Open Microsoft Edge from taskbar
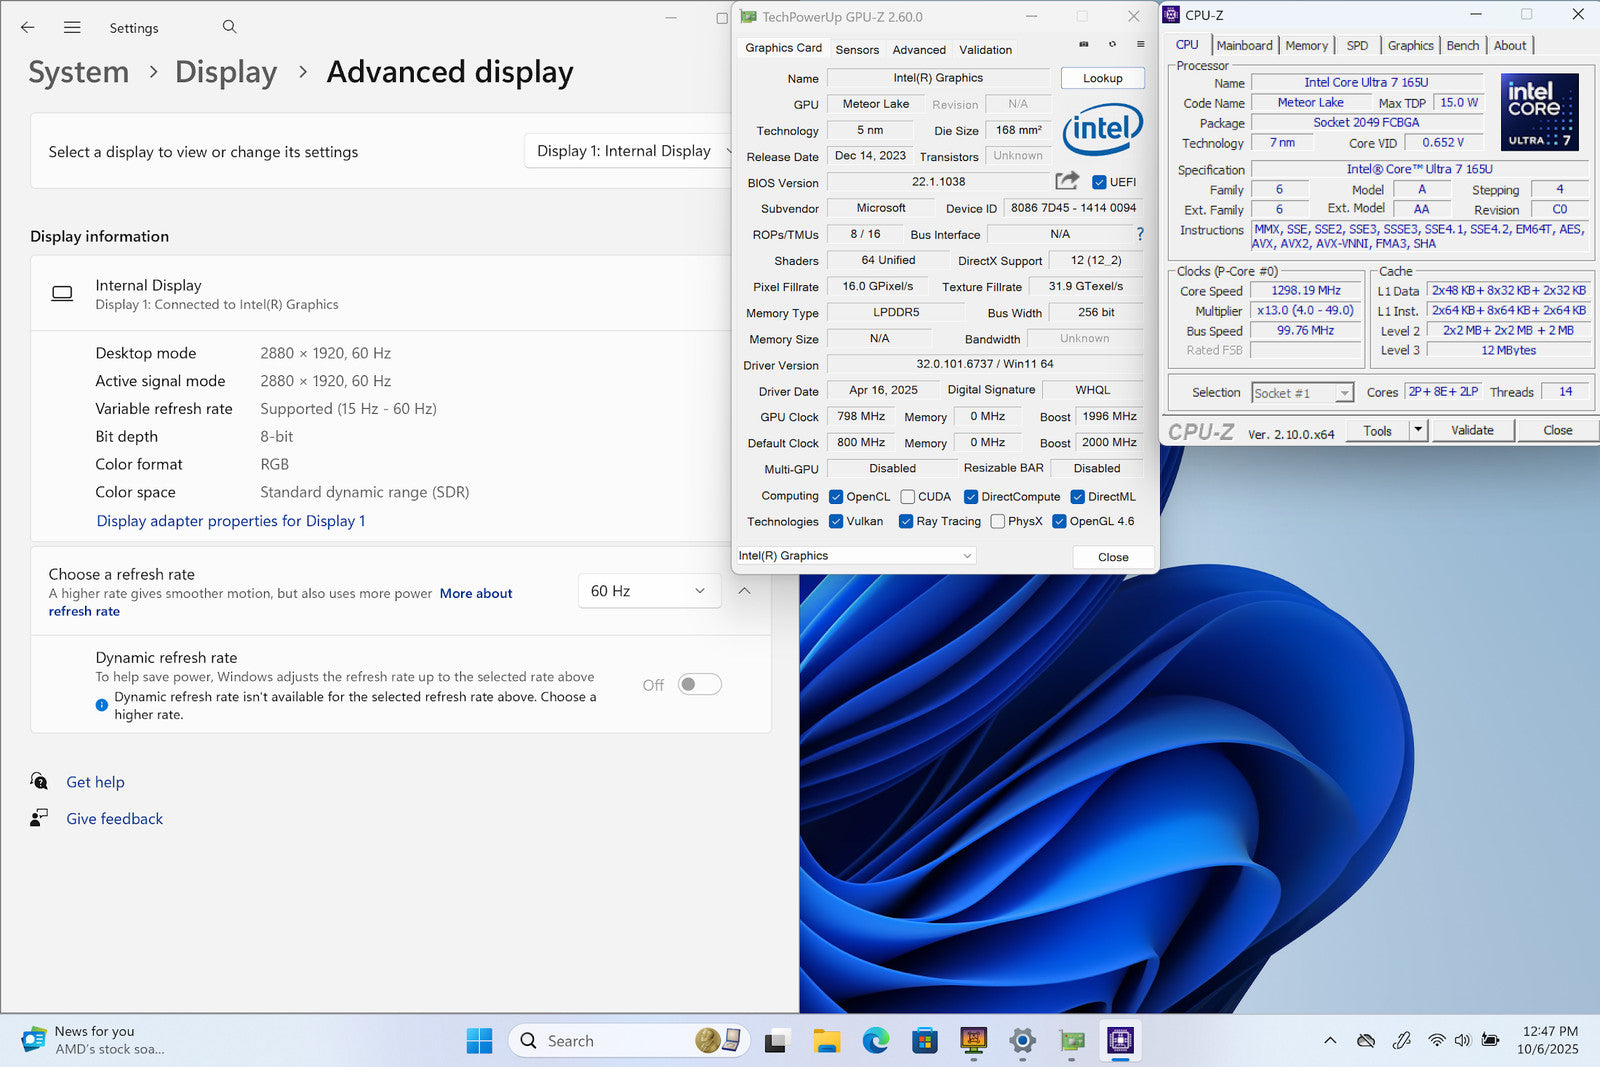Screen dimensions: 1600x1067 (876, 1041)
